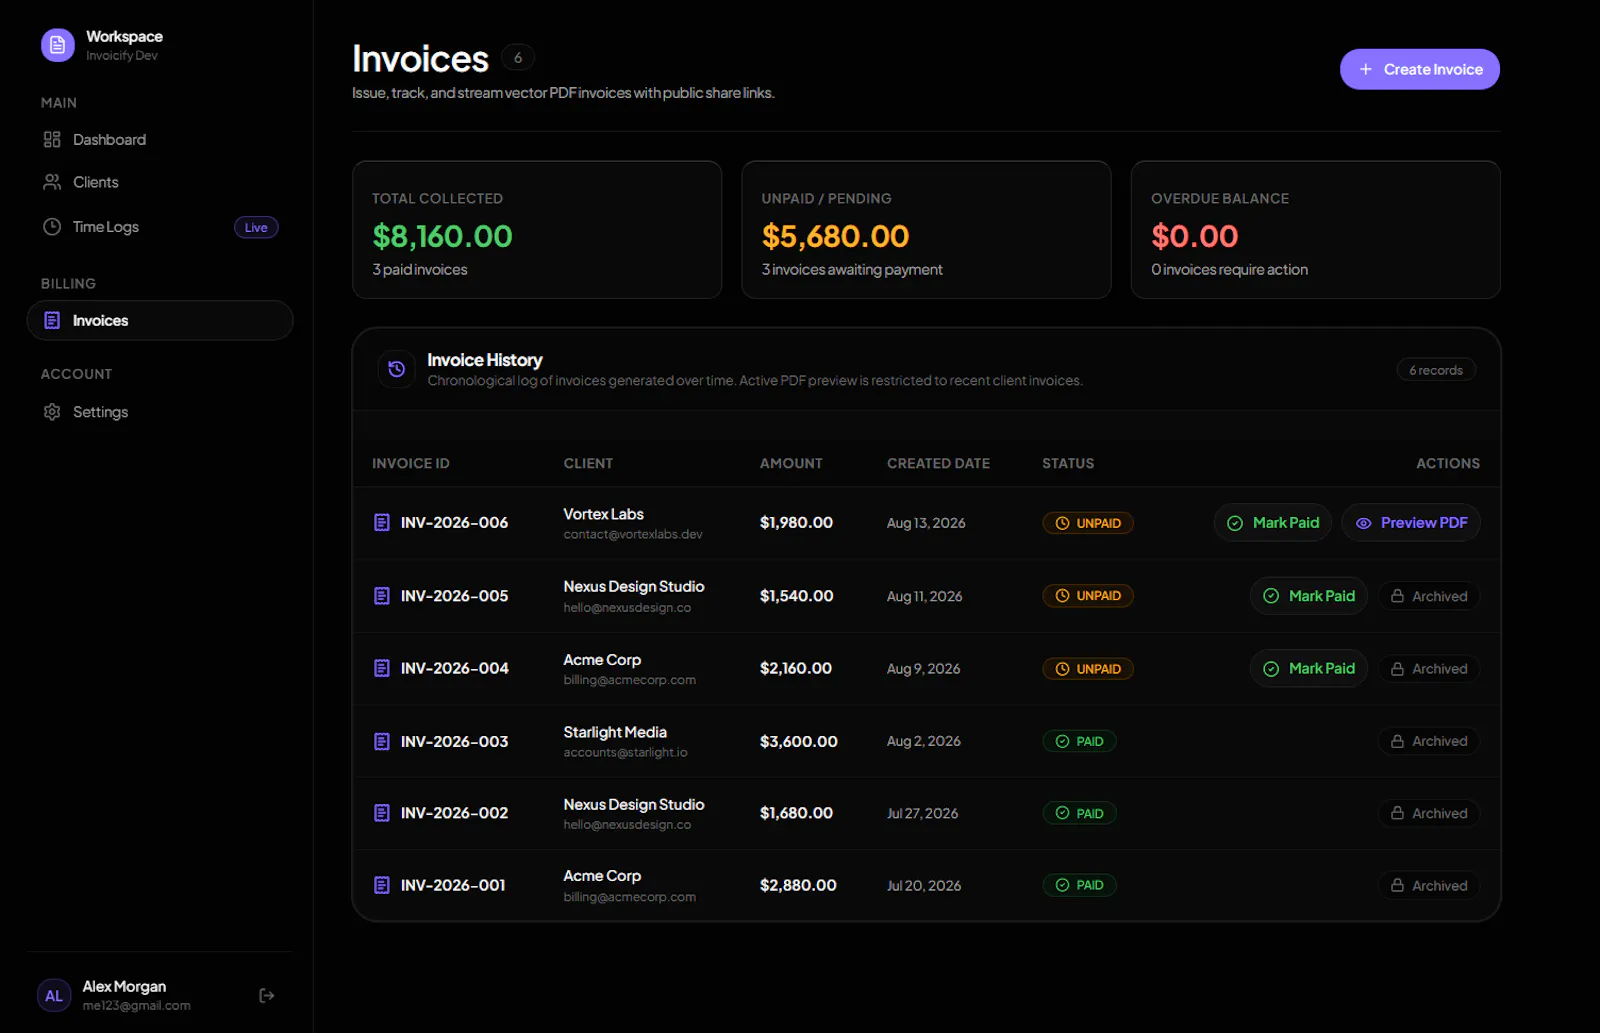
Task: Click invoice ID INV-2026-006
Action: click(x=454, y=523)
